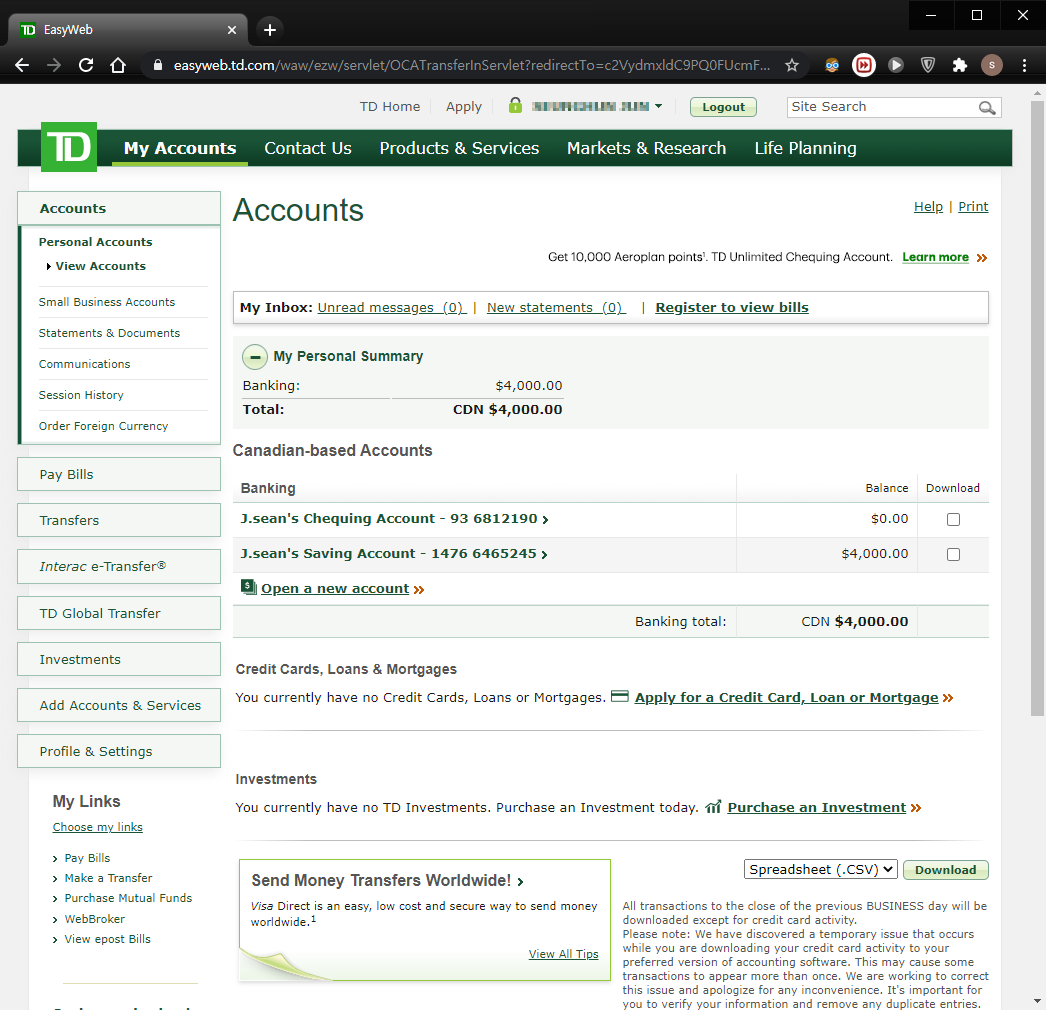This screenshot has height=1010, width=1046.
Task: Click the browser forward arrow
Action: point(54,65)
